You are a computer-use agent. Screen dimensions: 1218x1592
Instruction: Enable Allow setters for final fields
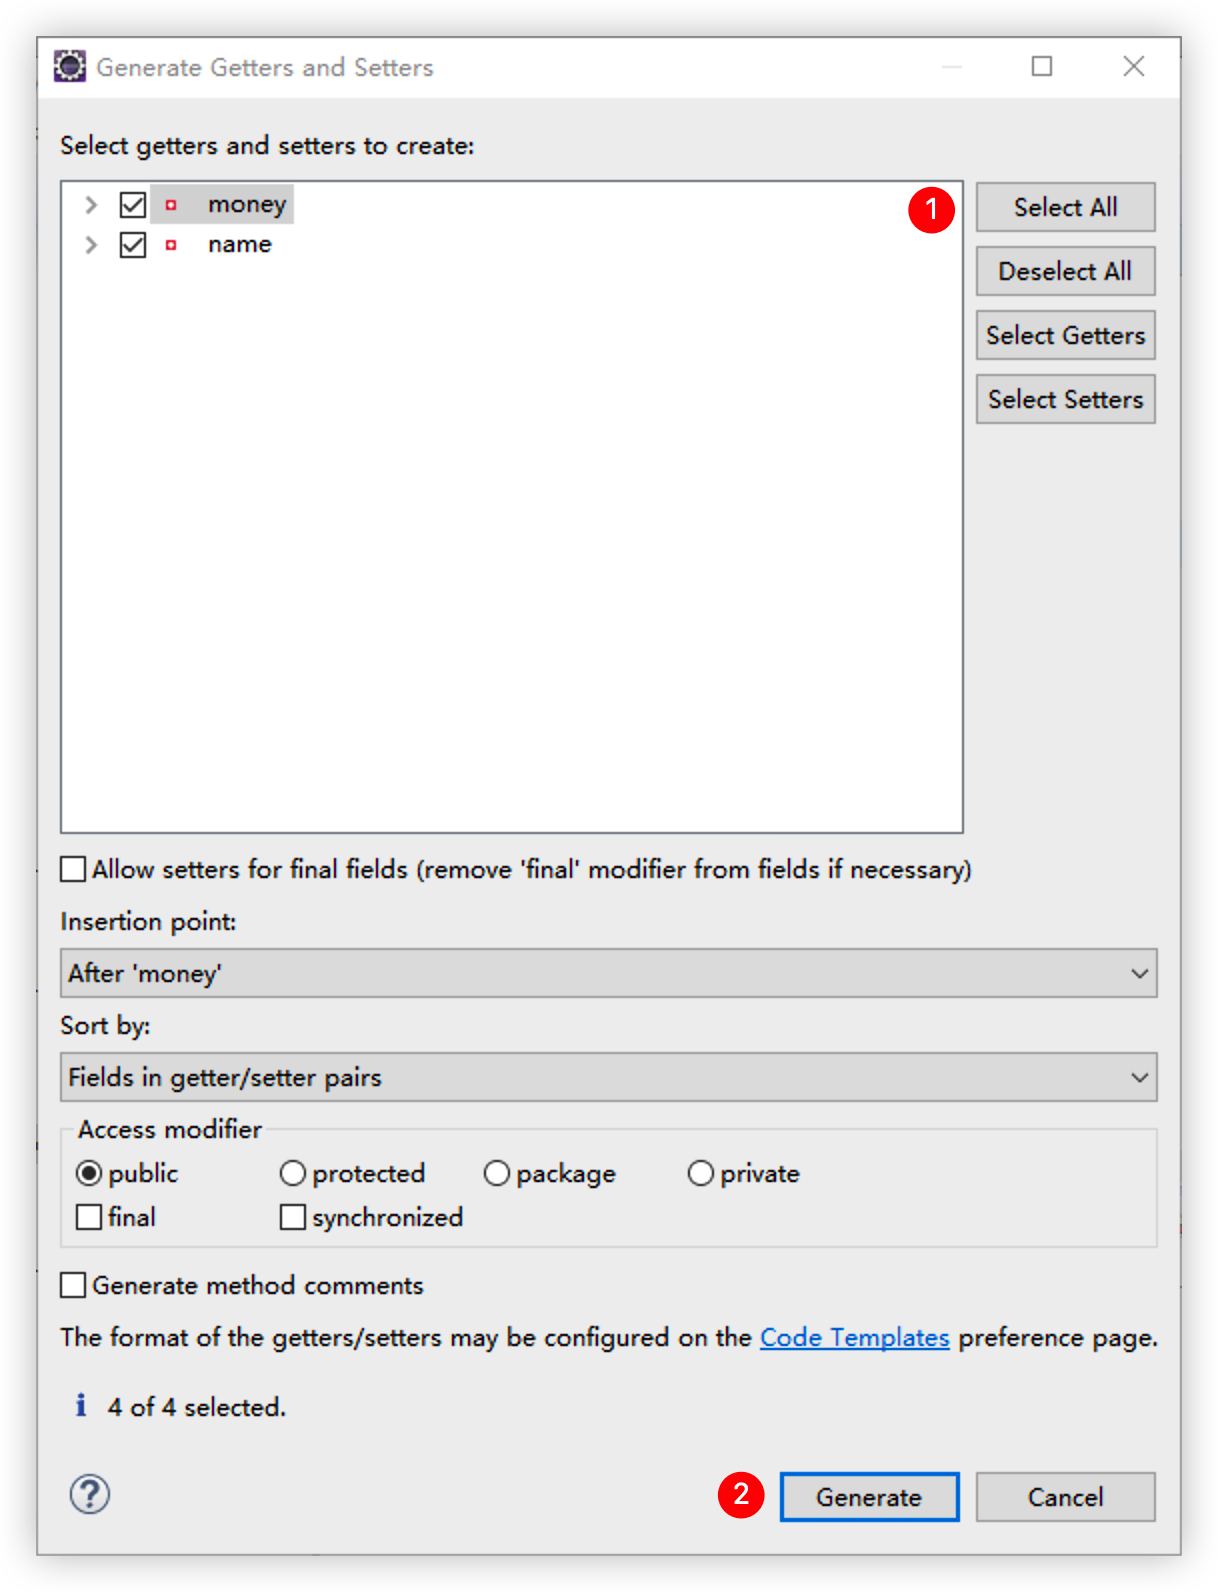(x=73, y=869)
